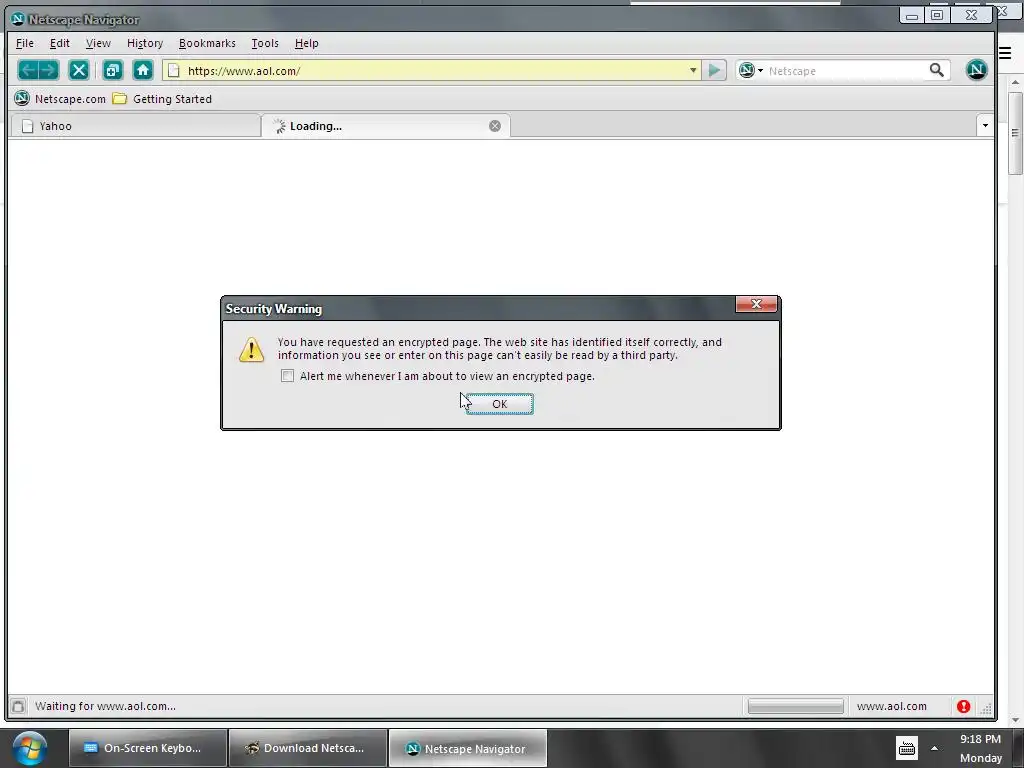Open the View menu

point(98,43)
